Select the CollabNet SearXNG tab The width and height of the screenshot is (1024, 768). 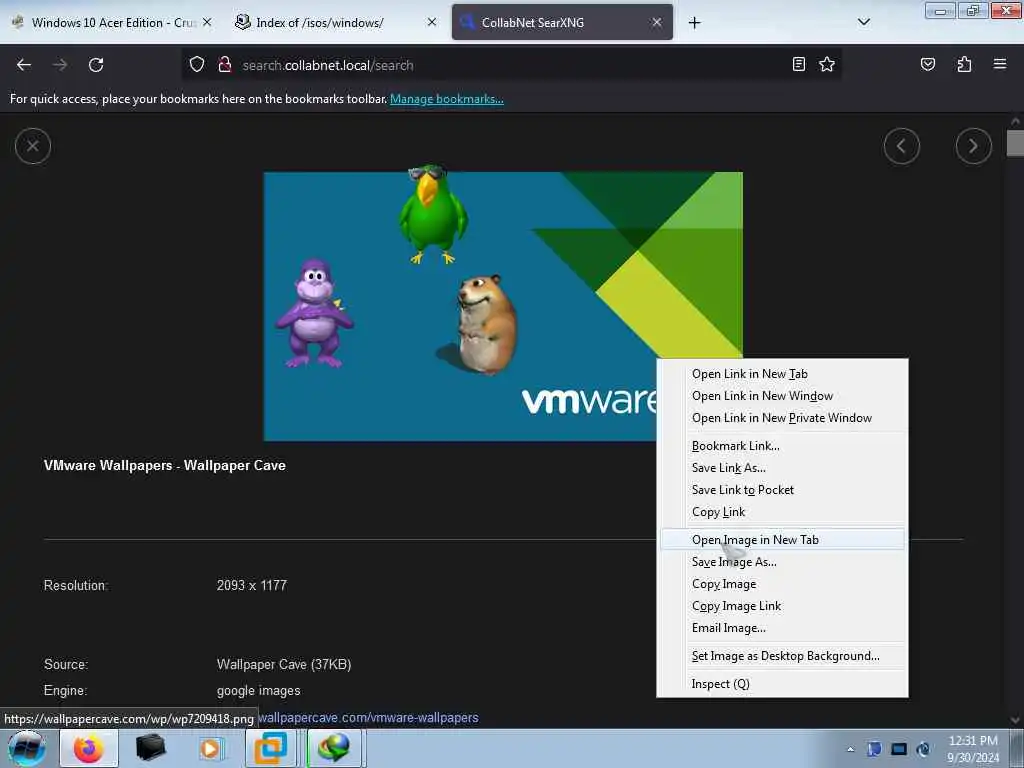click(562, 22)
